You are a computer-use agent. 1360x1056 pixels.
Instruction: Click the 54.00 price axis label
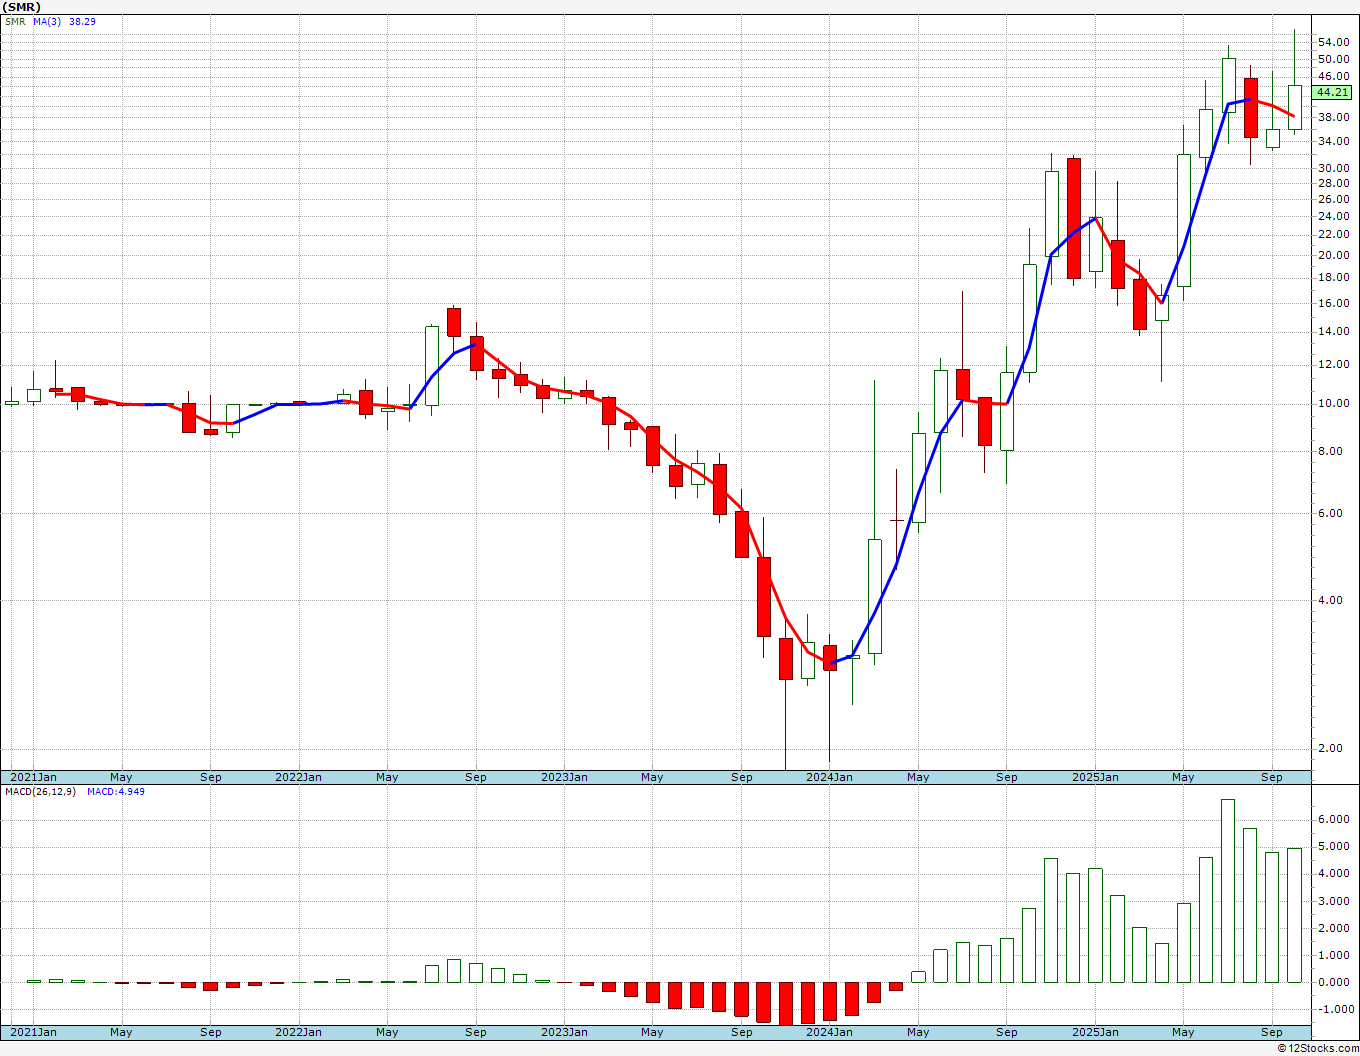(x=1333, y=42)
